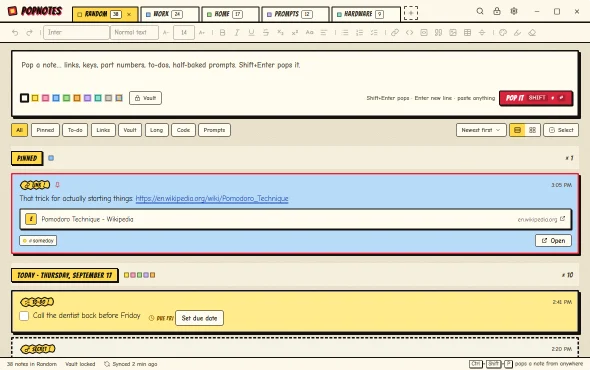This screenshot has height=370, width=590.
Task: Filter notes by Prompts chip
Action: (x=214, y=130)
